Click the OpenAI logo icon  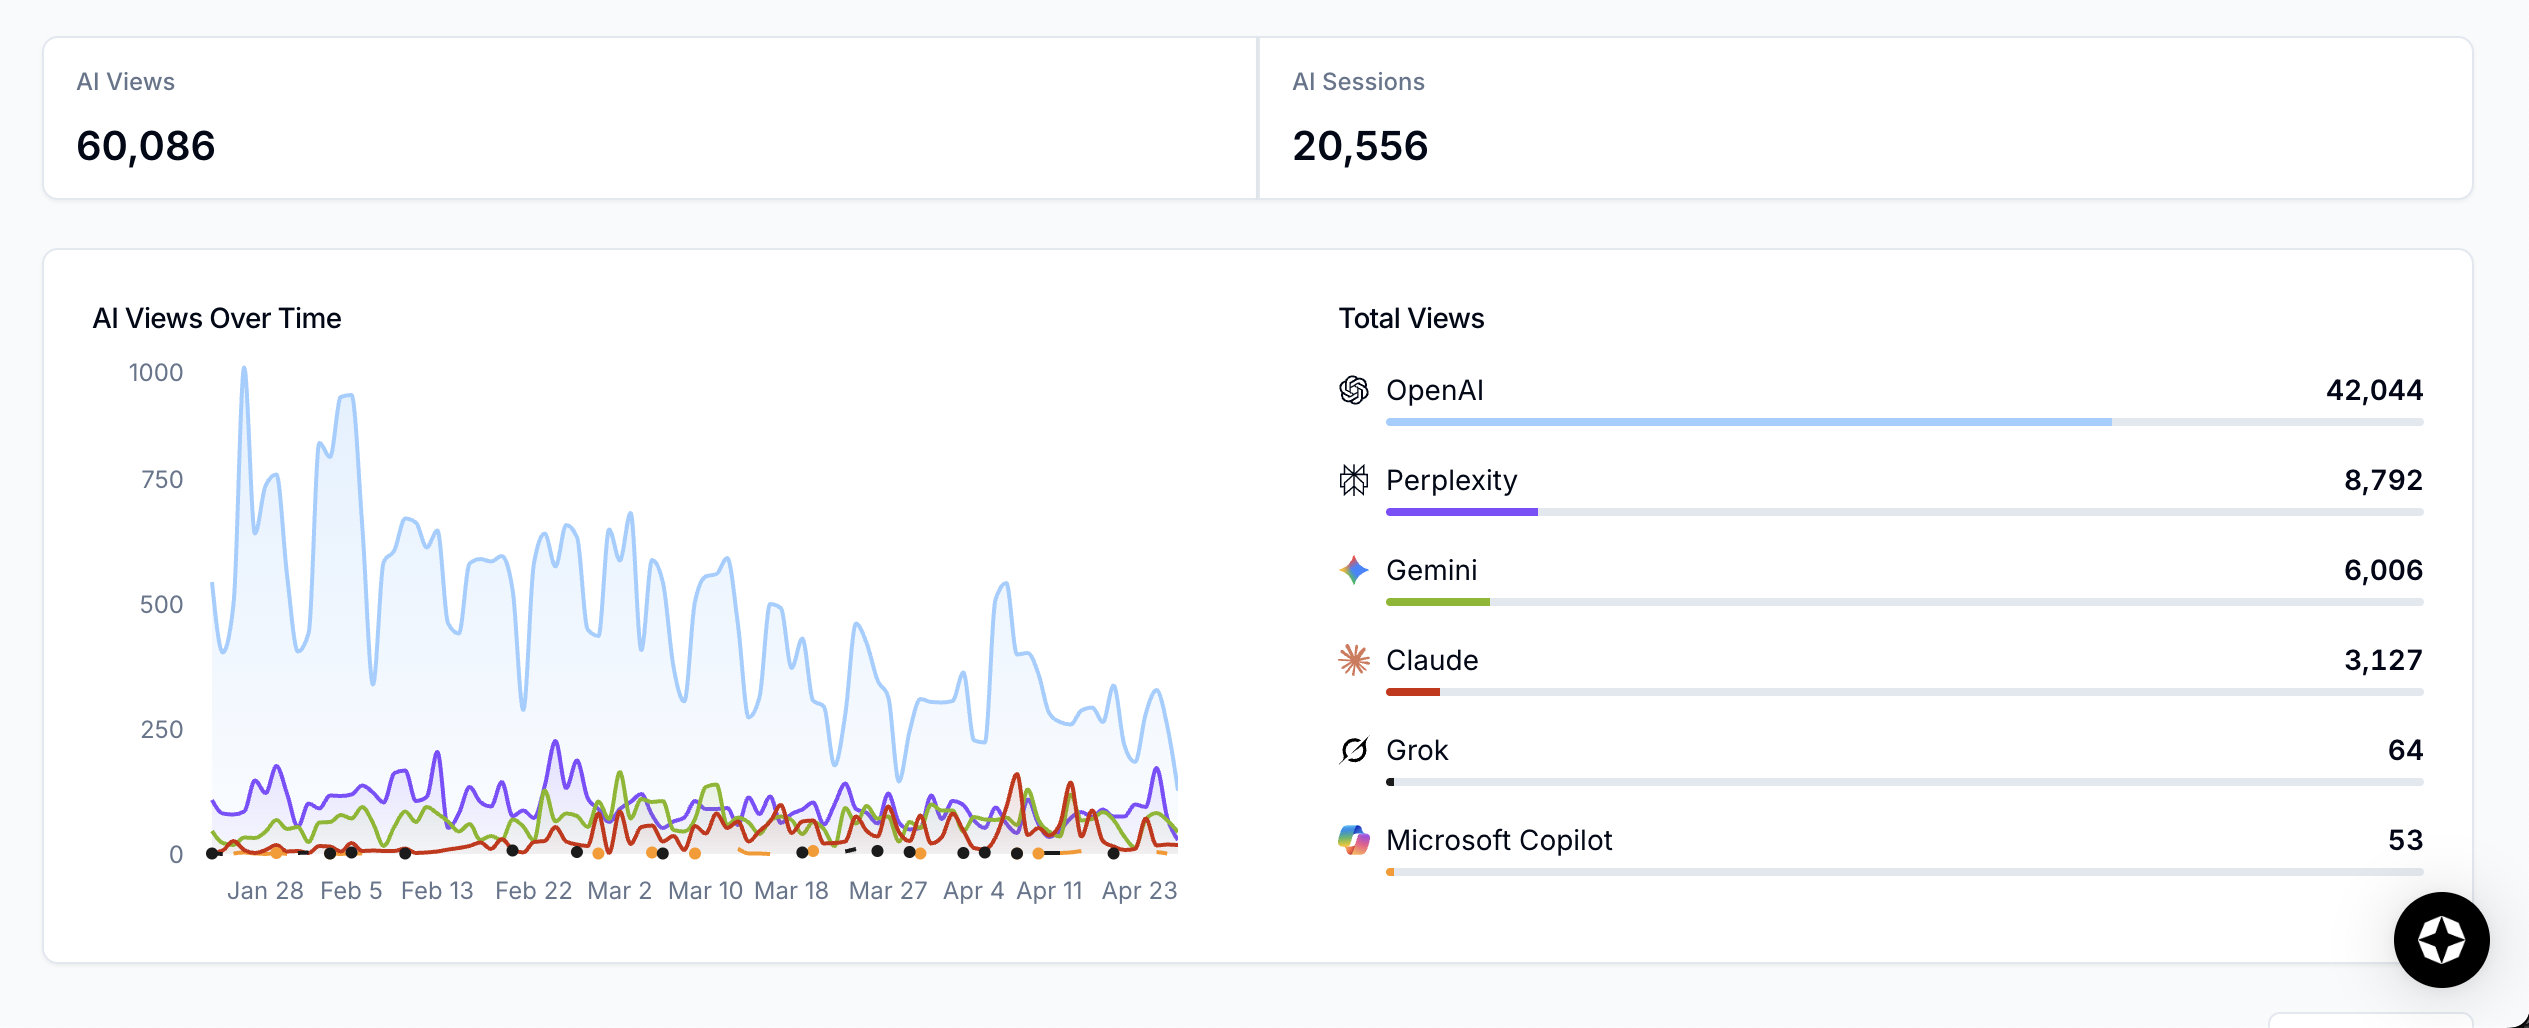click(1353, 390)
